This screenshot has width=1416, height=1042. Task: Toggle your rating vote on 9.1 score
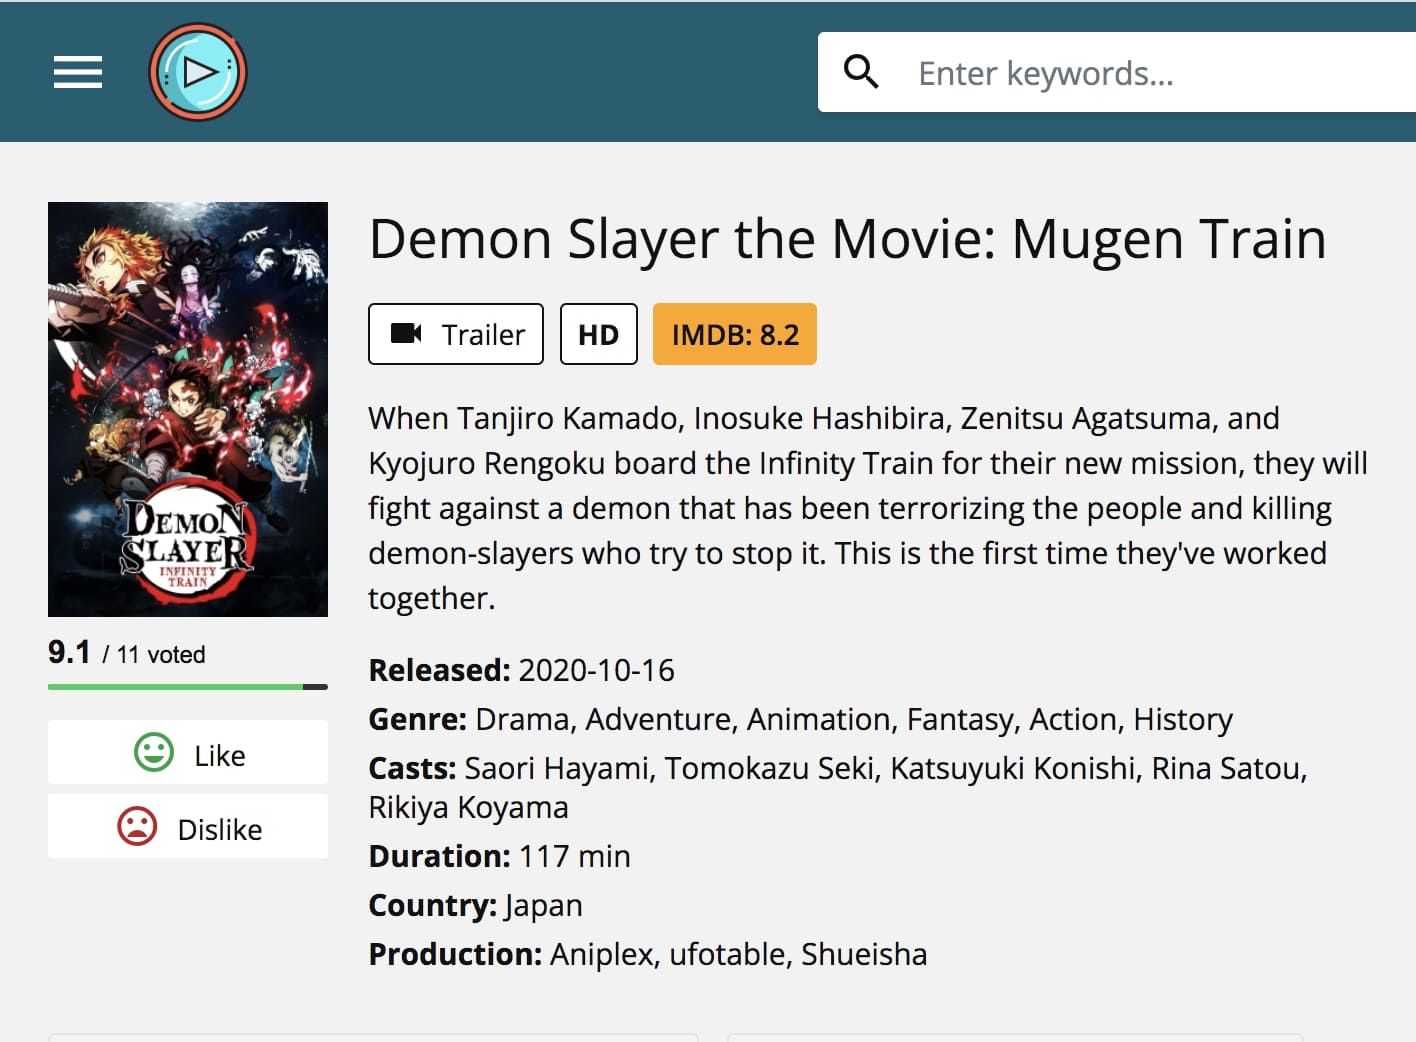(x=69, y=652)
